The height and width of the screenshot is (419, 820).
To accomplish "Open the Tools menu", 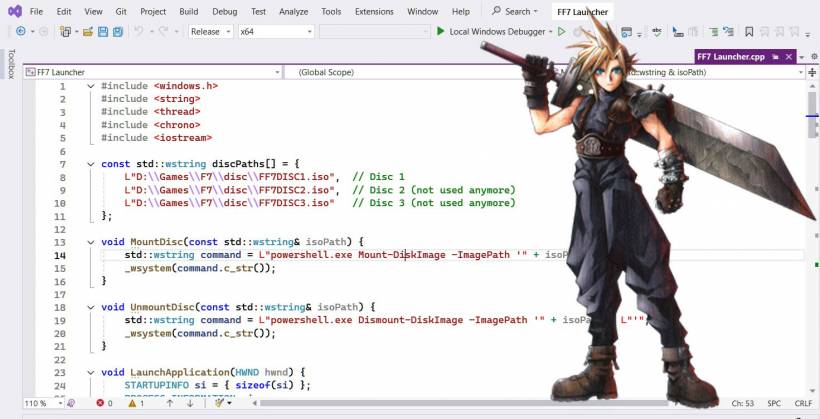I will [x=331, y=12].
